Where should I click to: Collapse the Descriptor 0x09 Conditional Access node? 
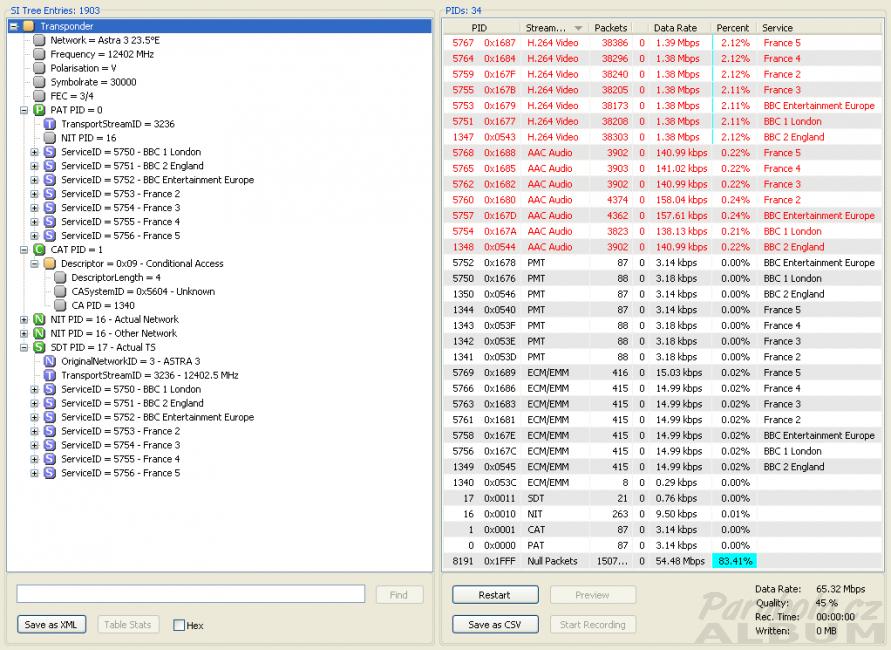[x=35, y=264]
